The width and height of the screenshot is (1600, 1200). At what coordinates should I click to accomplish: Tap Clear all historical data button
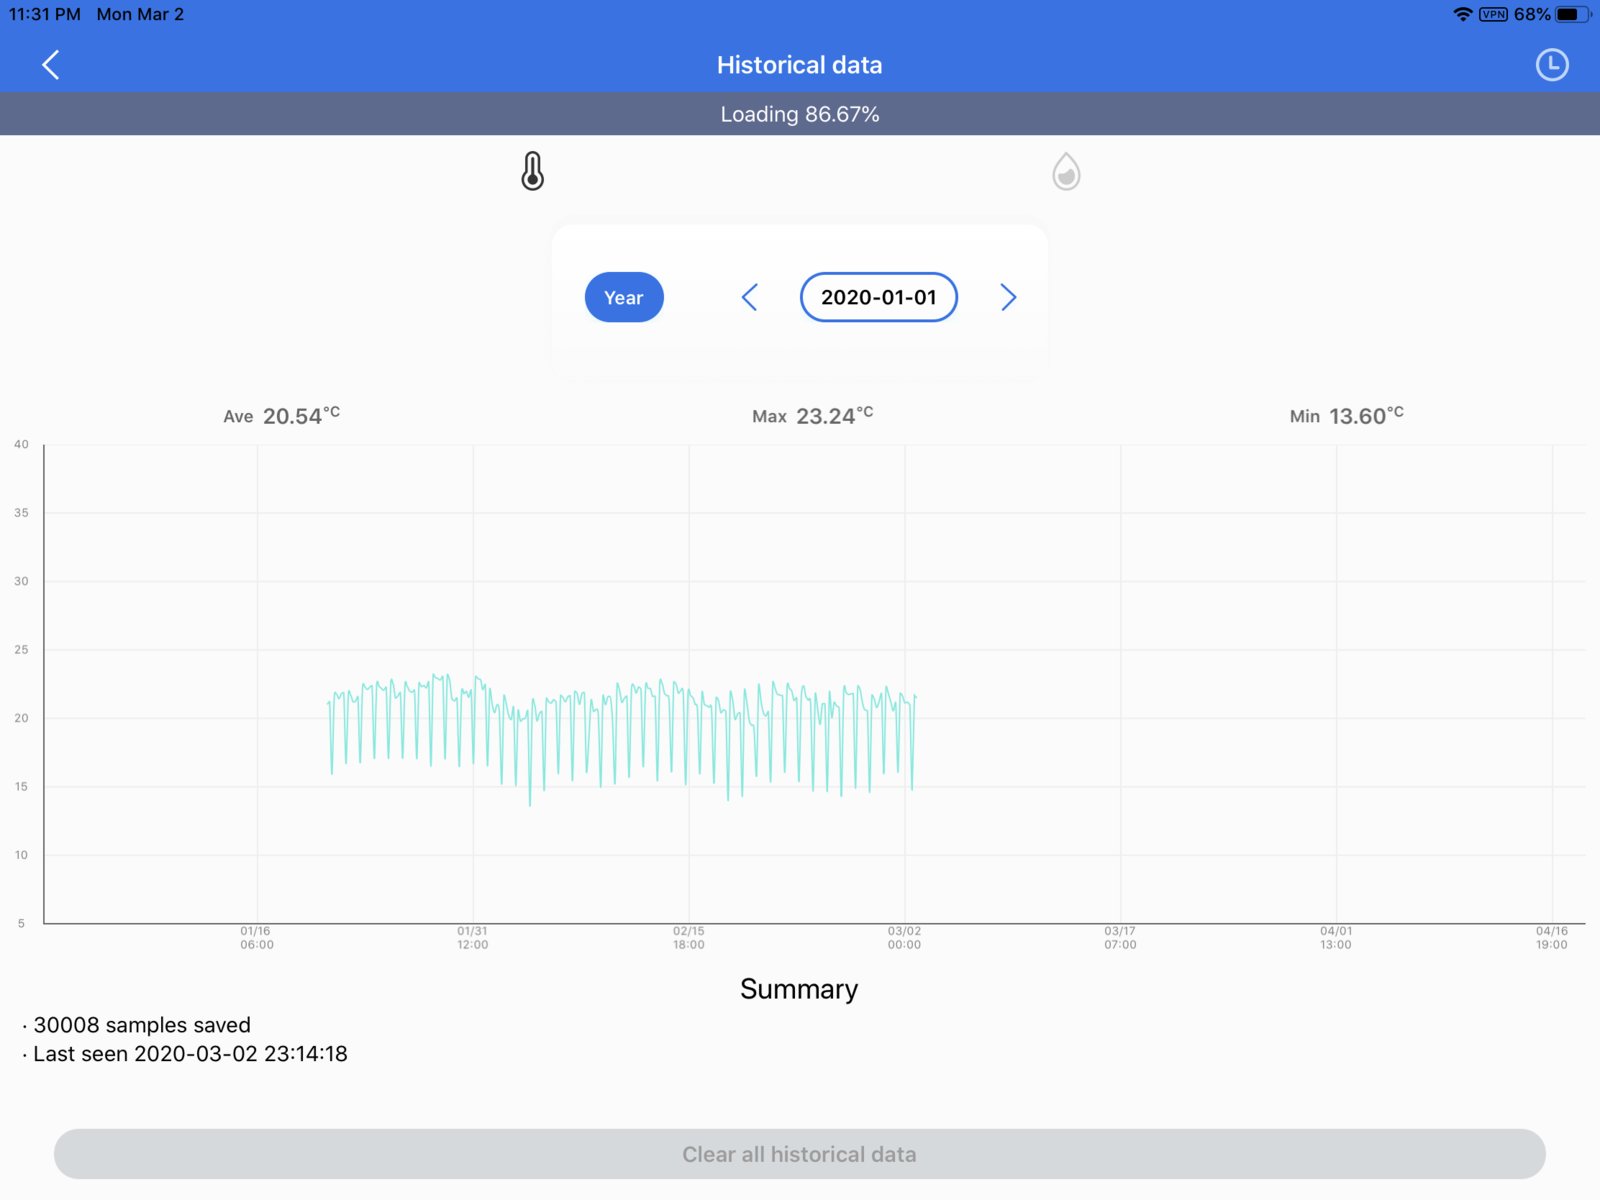pos(800,1154)
